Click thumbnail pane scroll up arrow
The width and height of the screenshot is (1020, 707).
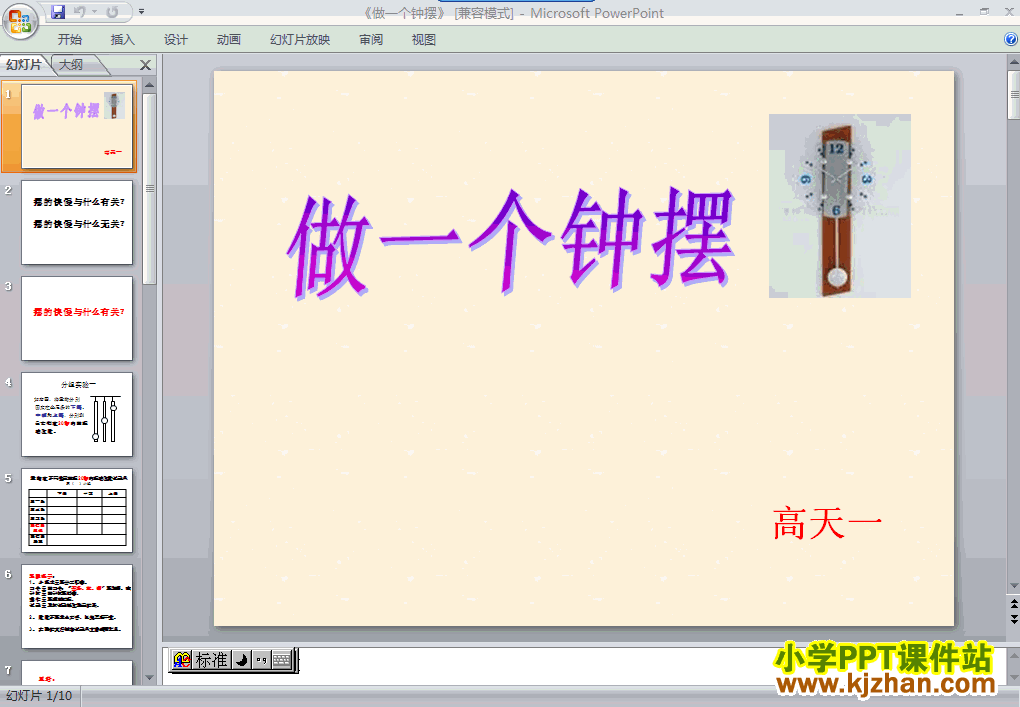[x=150, y=85]
